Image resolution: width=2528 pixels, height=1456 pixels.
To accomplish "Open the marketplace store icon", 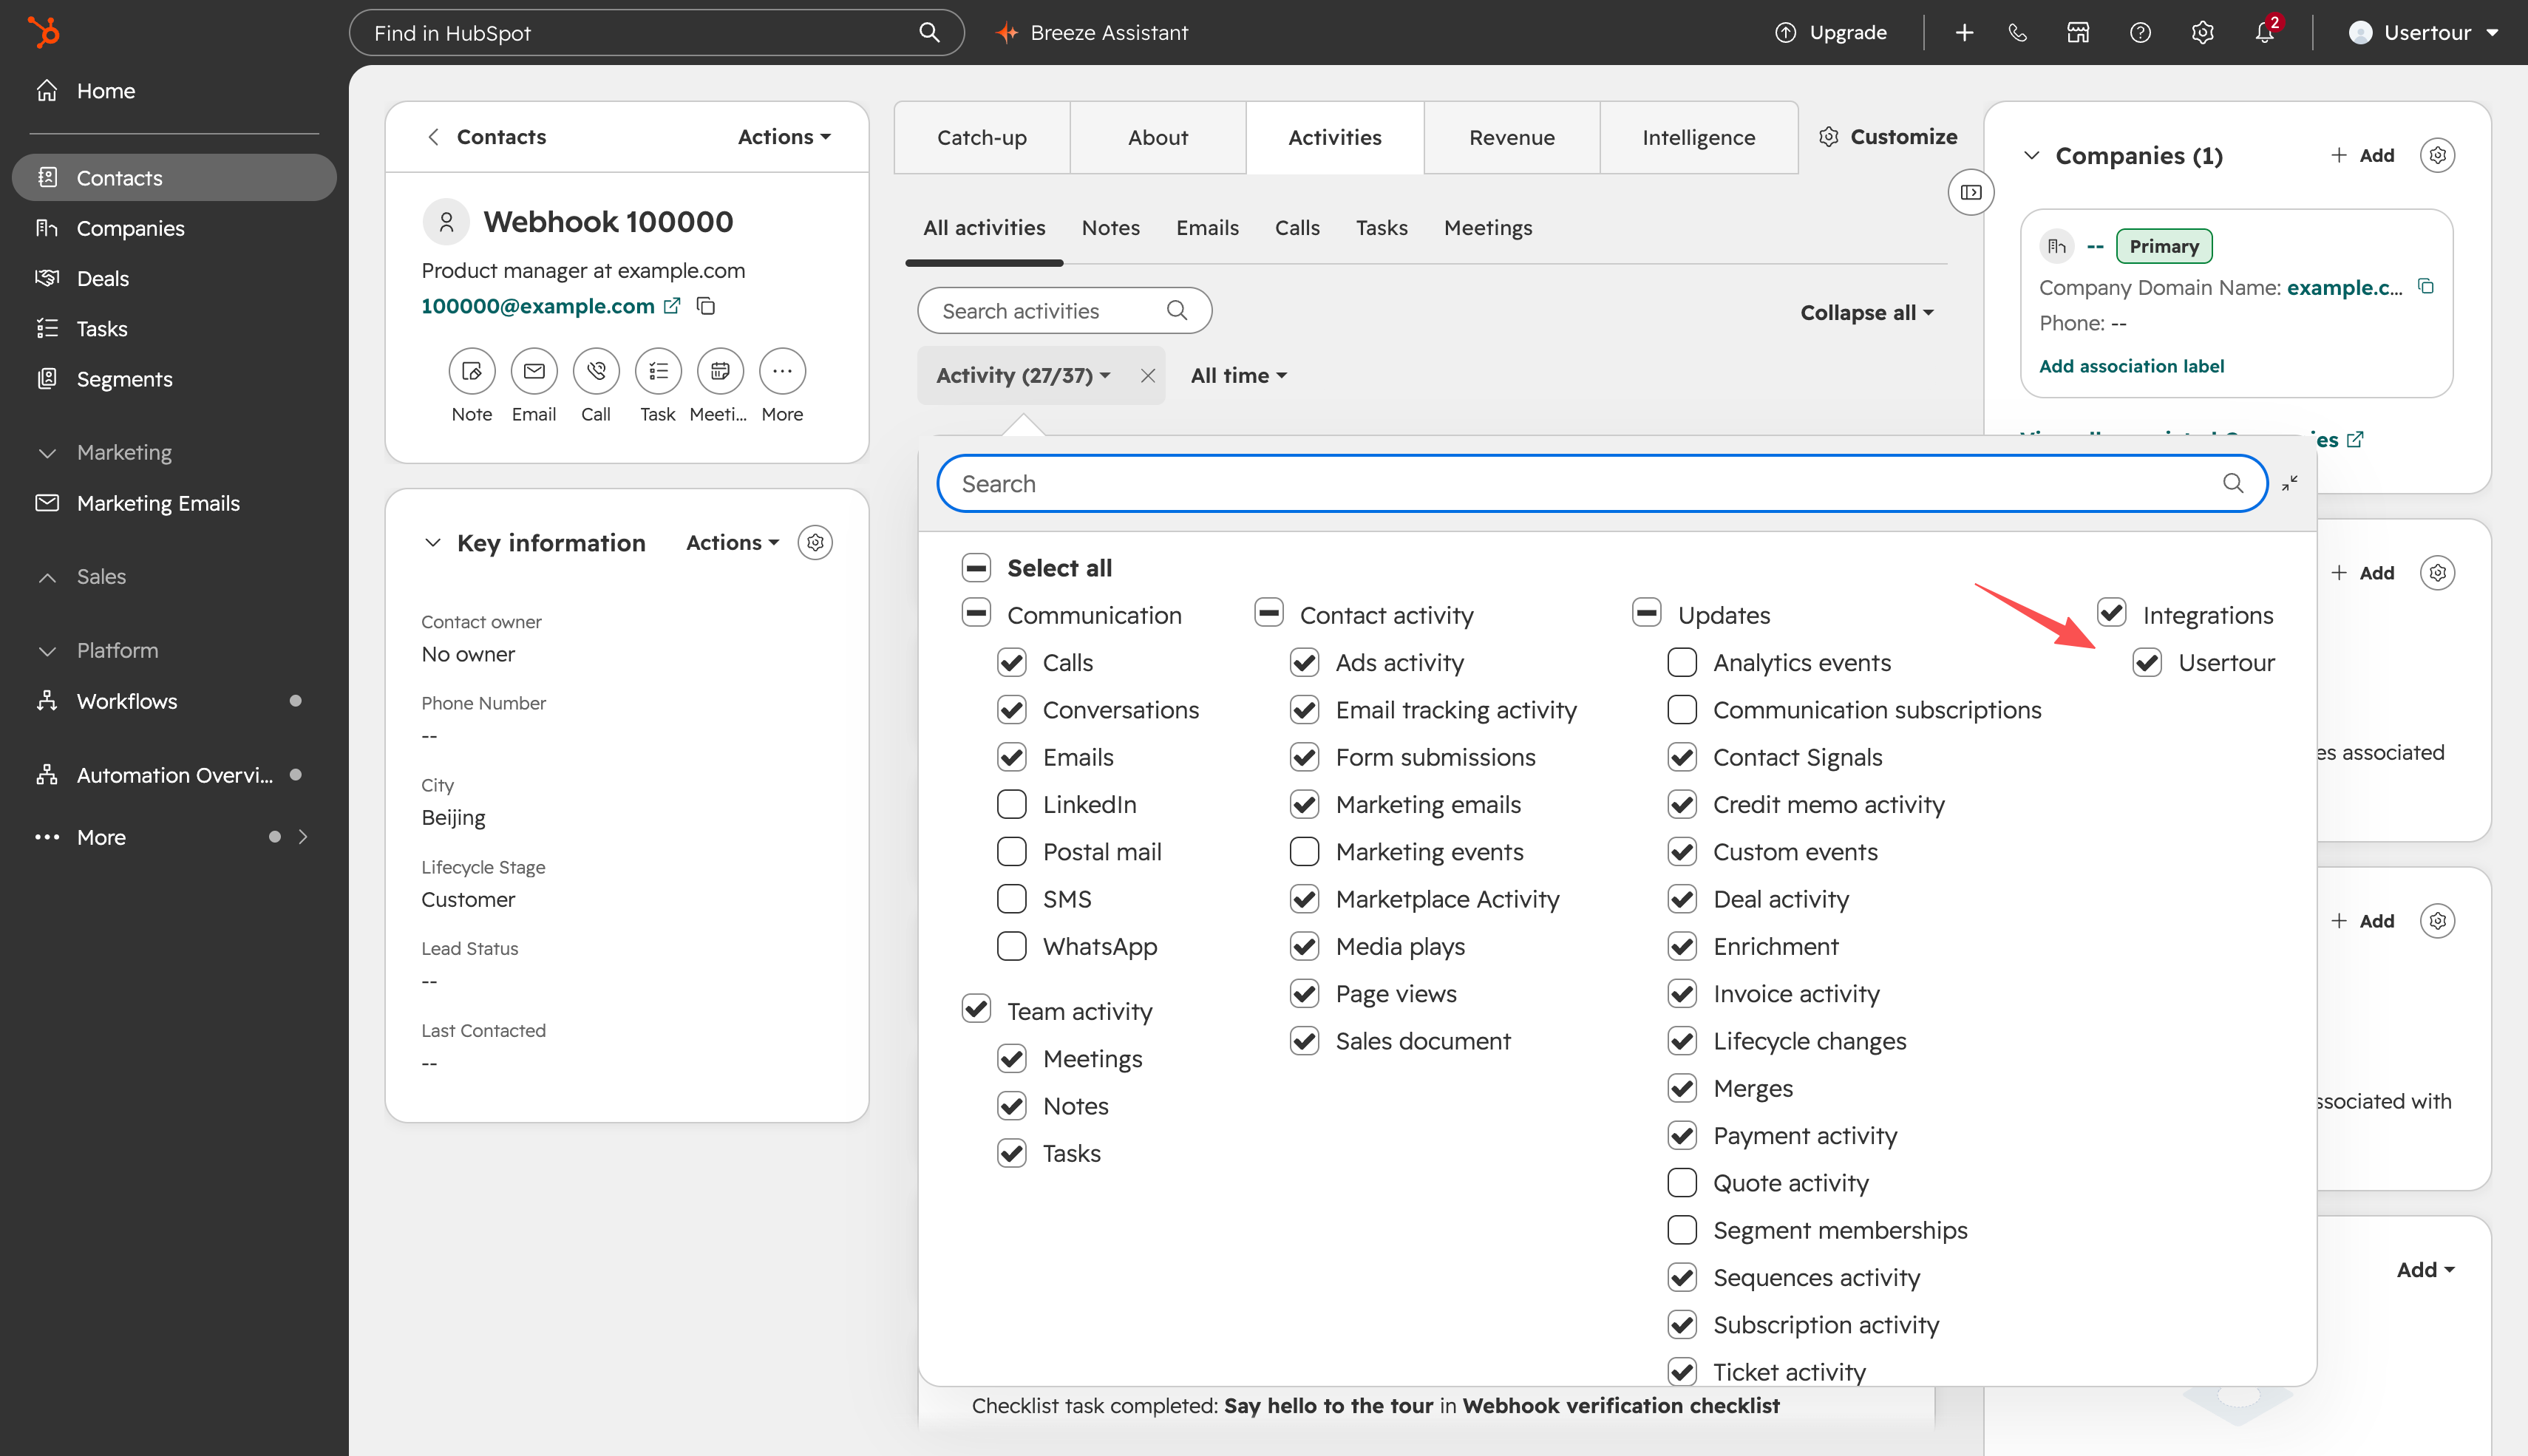I will [x=2078, y=33].
